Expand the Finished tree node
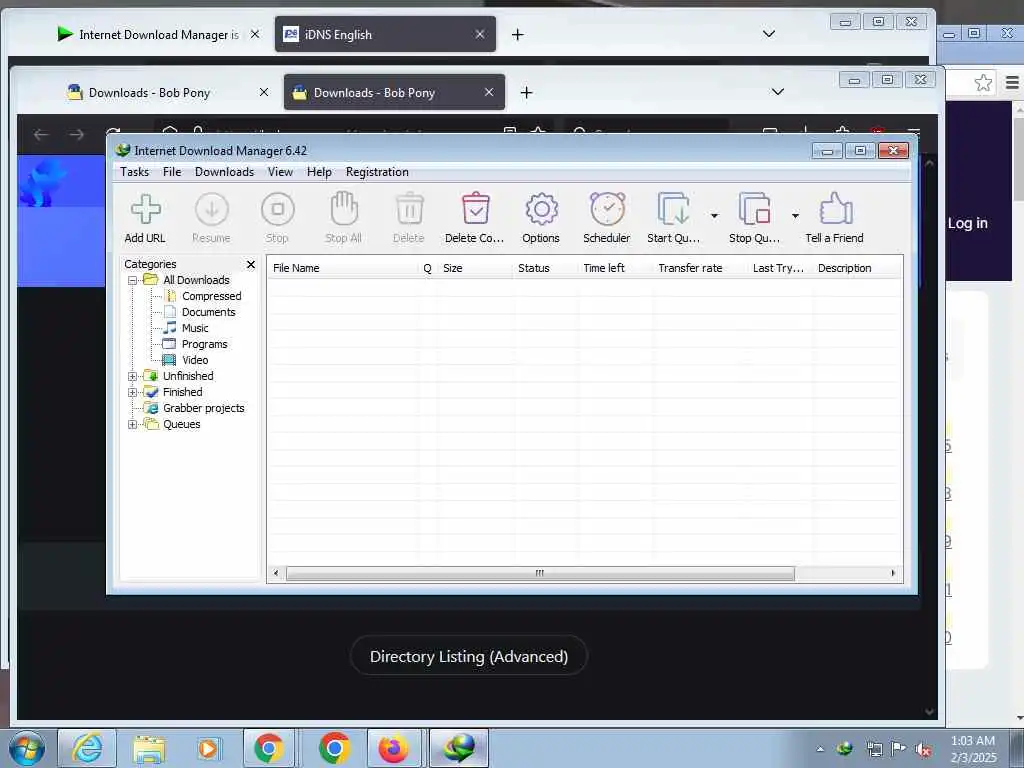 click(133, 392)
